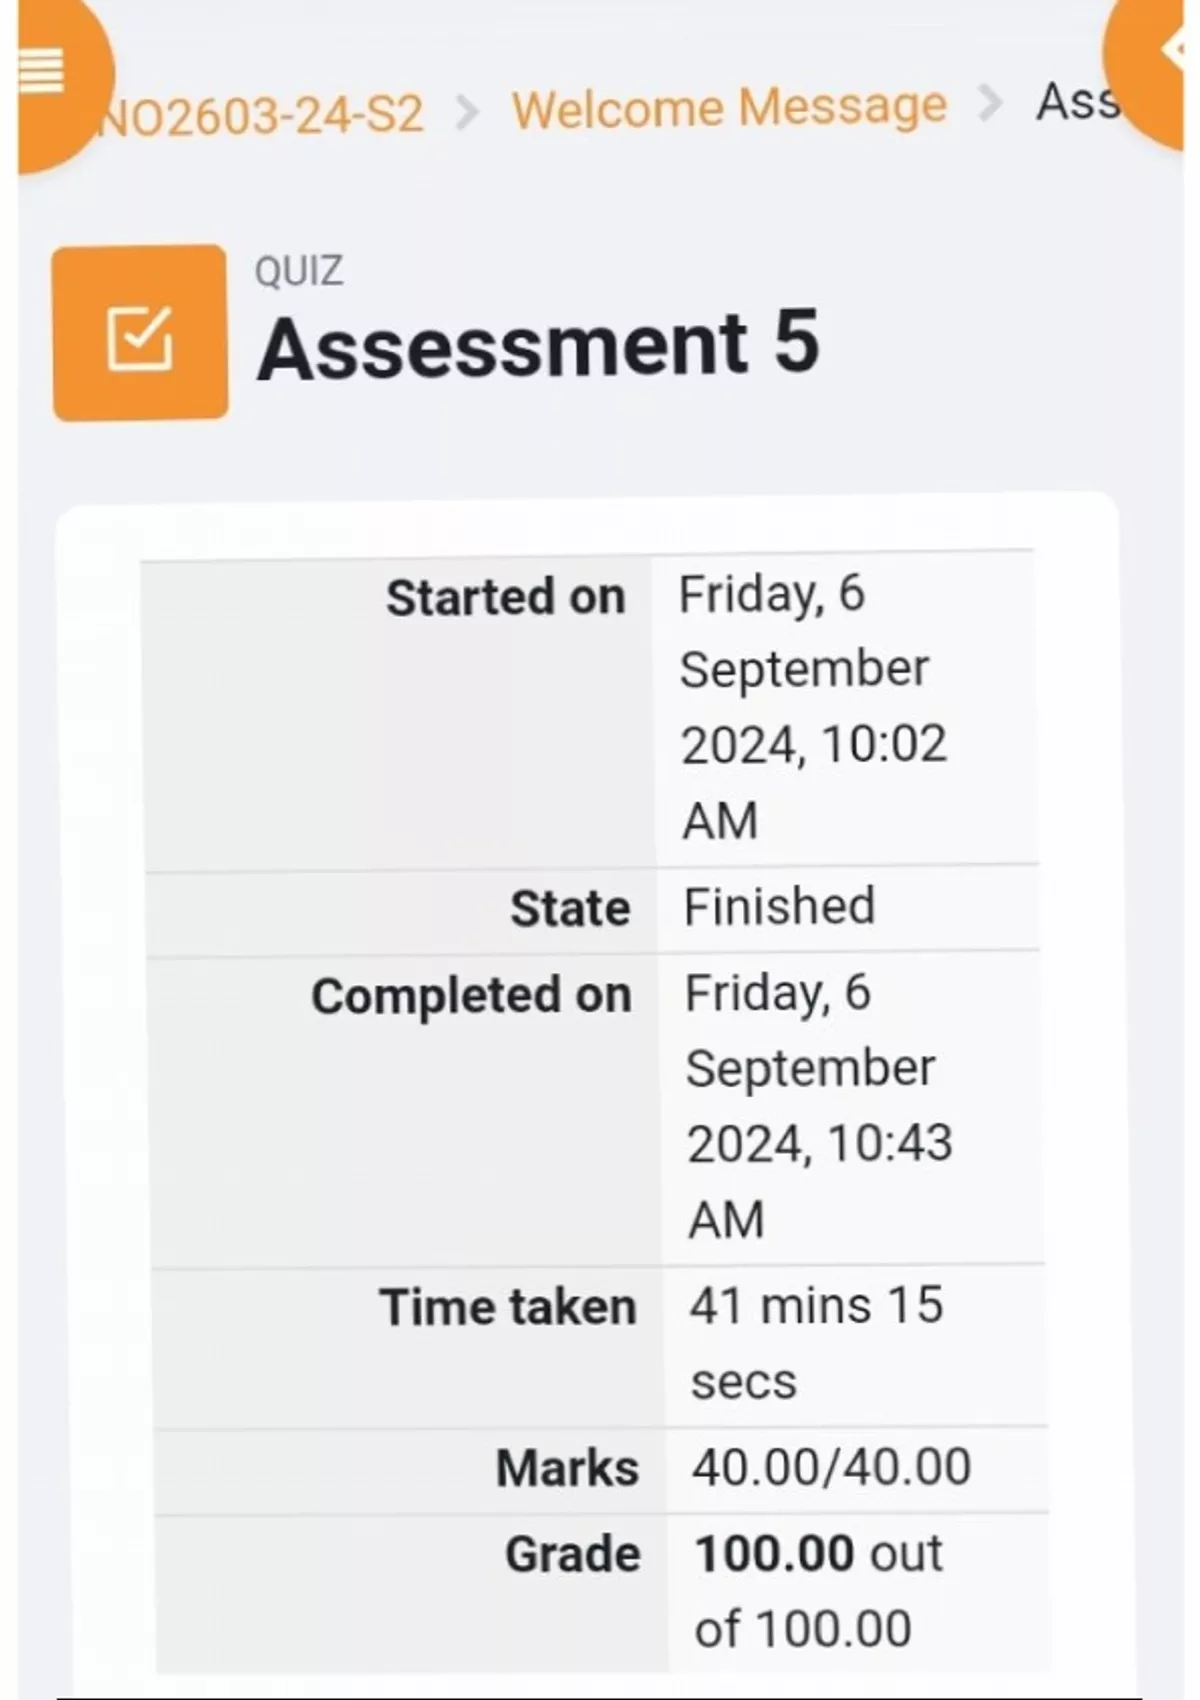Click the "100.00 out of 100.00" grade value

click(818, 1590)
